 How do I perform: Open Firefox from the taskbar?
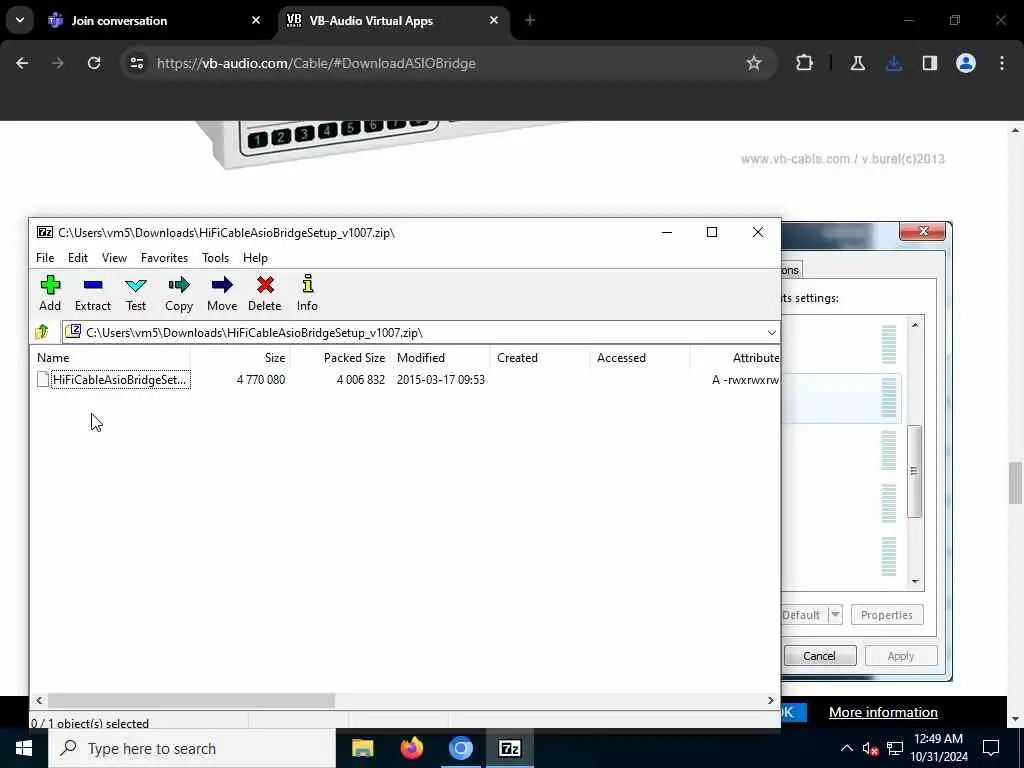(411, 748)
